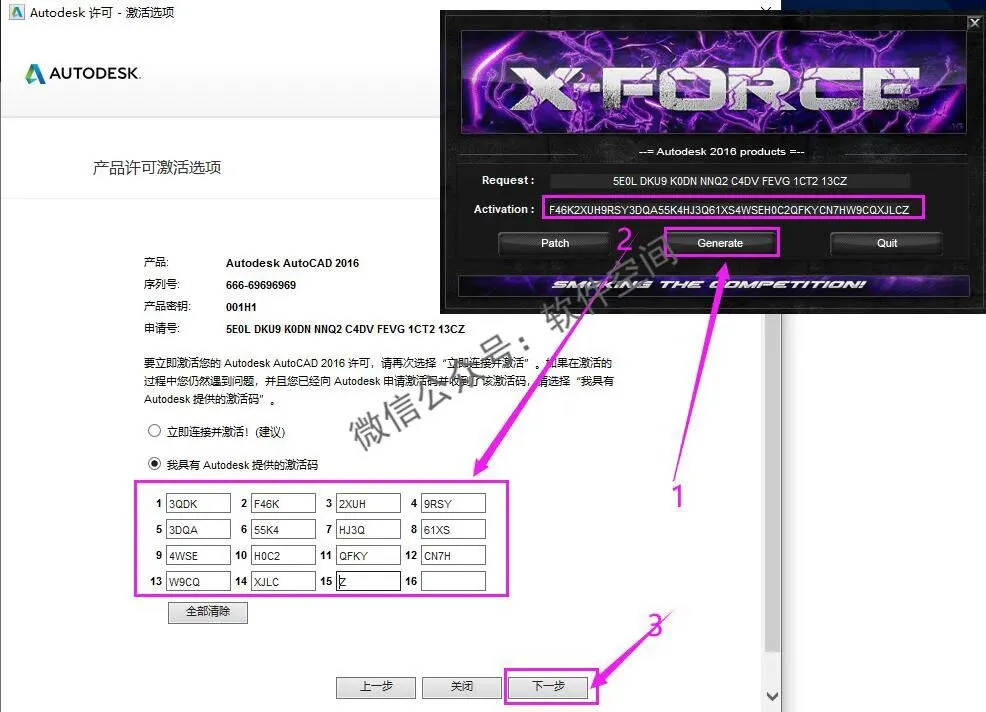Image resolution: width=986 pixels, height=712 pixels.
Task: Click the AUTODESK brand logo in header
Action: [82, 74]
